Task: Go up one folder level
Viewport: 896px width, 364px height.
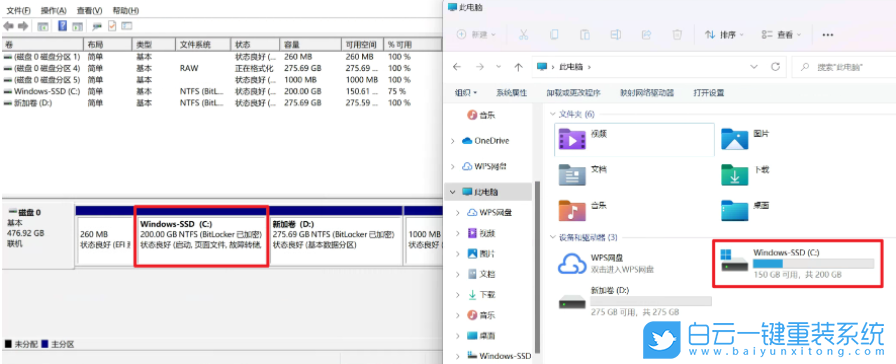Action: (518, 67)
